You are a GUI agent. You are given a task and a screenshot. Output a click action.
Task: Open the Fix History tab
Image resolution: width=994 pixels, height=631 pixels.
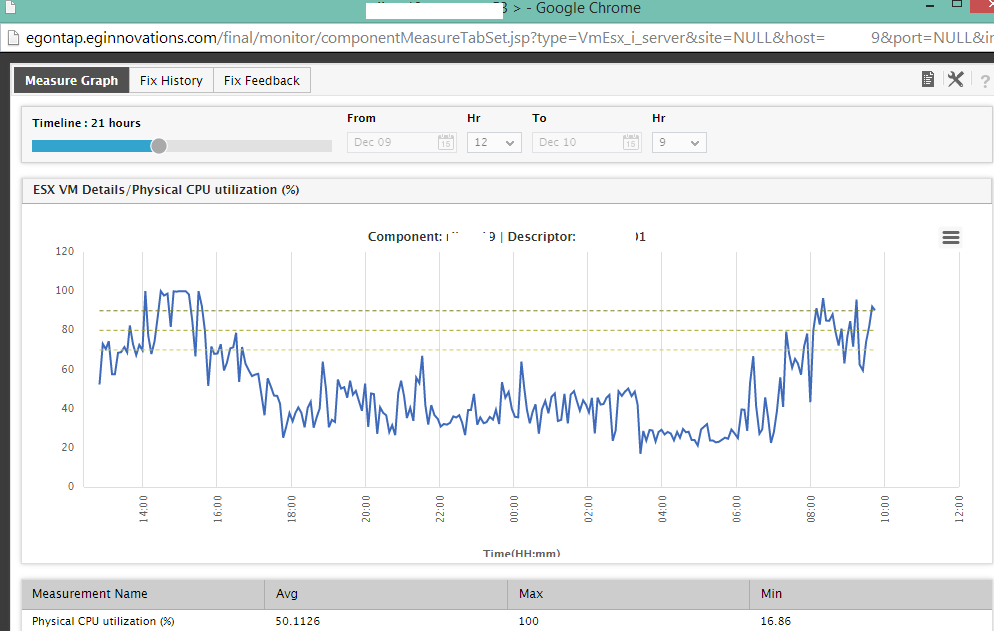click(171, 81)
